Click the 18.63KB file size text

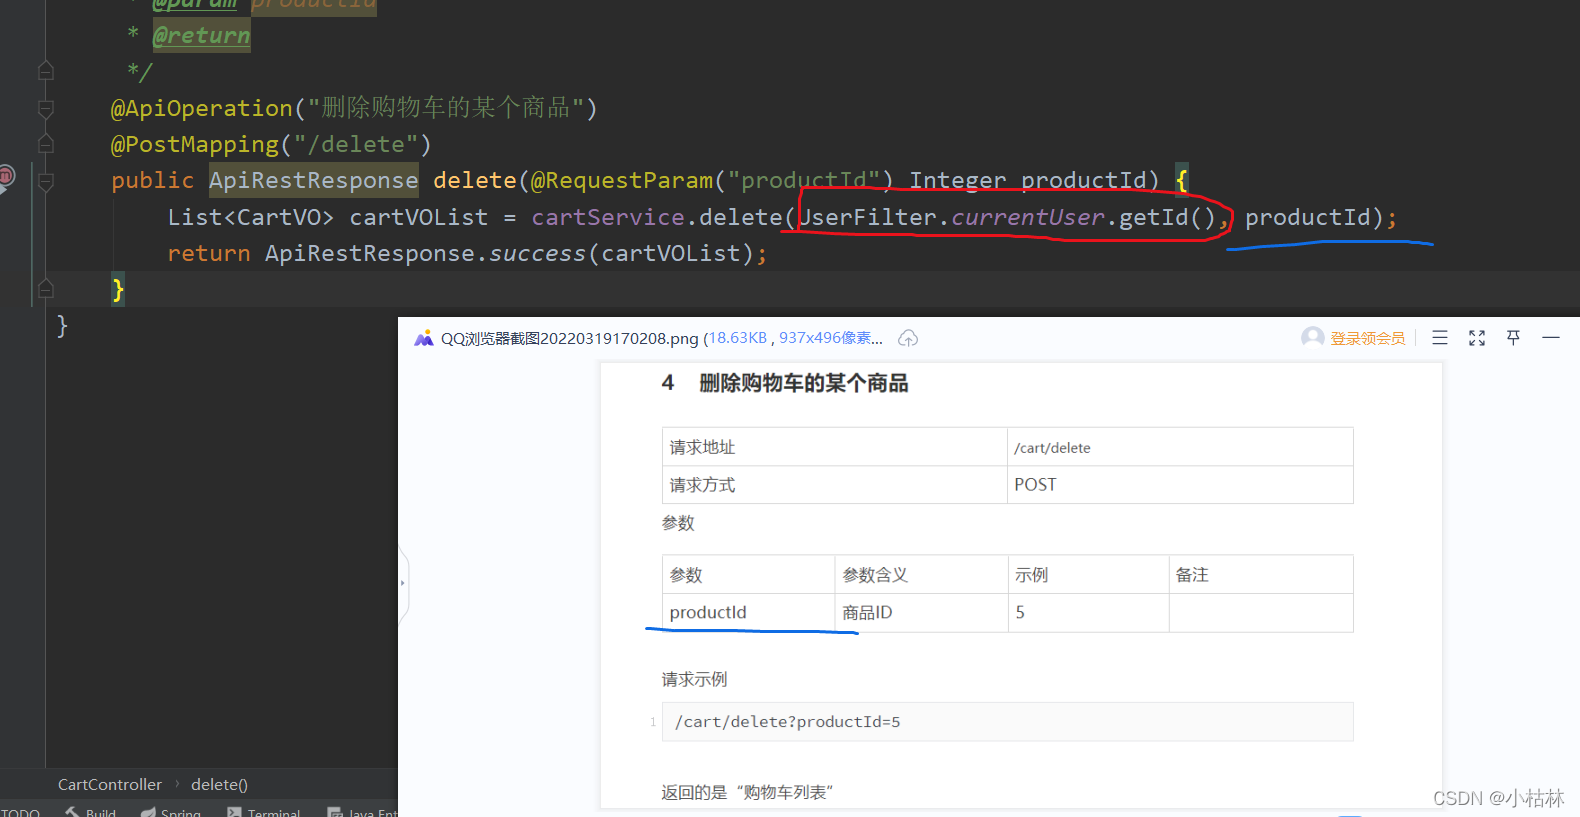[737, 338]
